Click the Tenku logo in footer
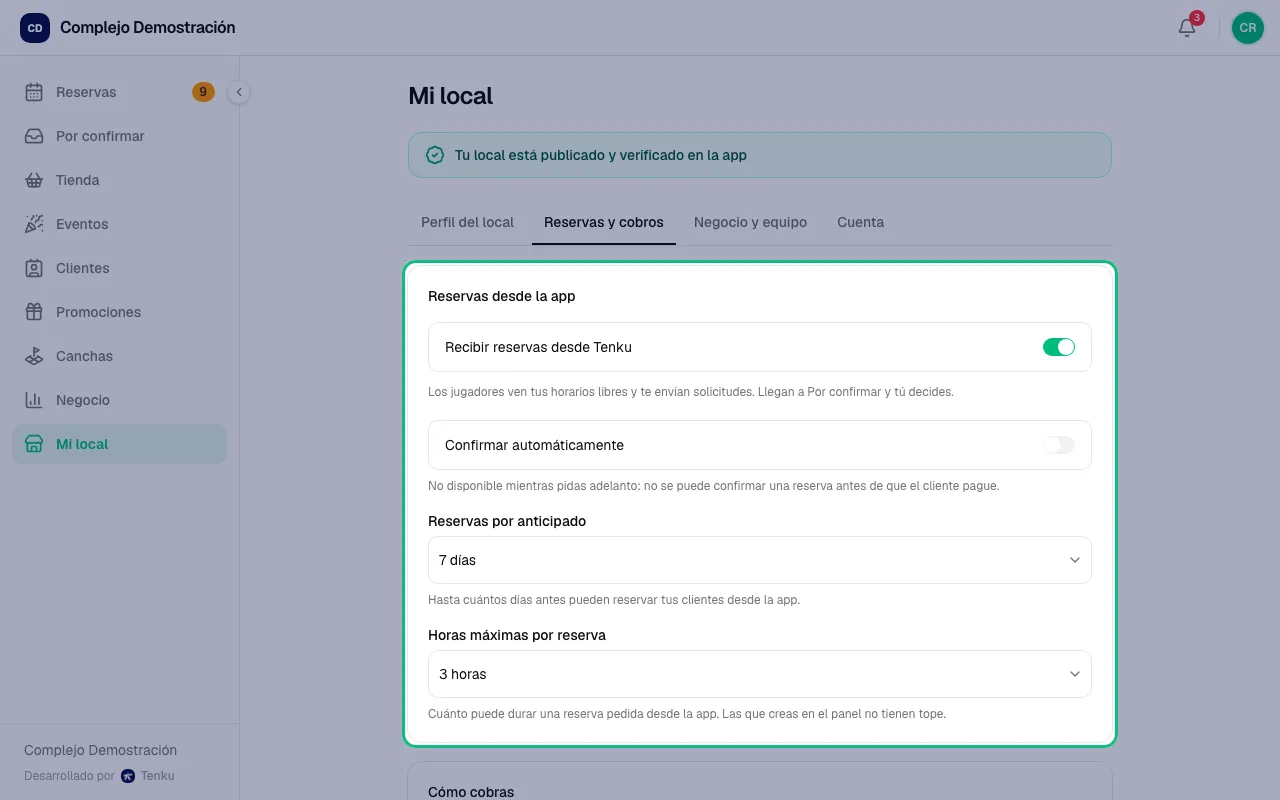Viewport: 1280px width, 800px height. click(x=128, y=776)
